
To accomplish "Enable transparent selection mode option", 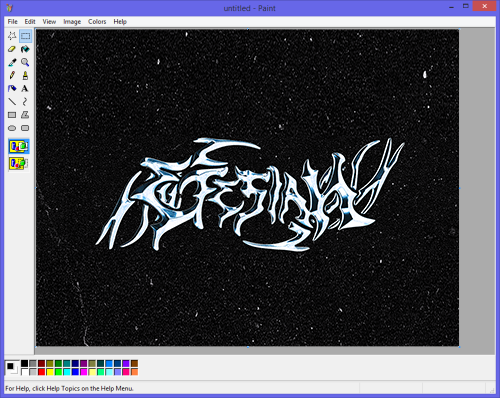I will [19, 163].
